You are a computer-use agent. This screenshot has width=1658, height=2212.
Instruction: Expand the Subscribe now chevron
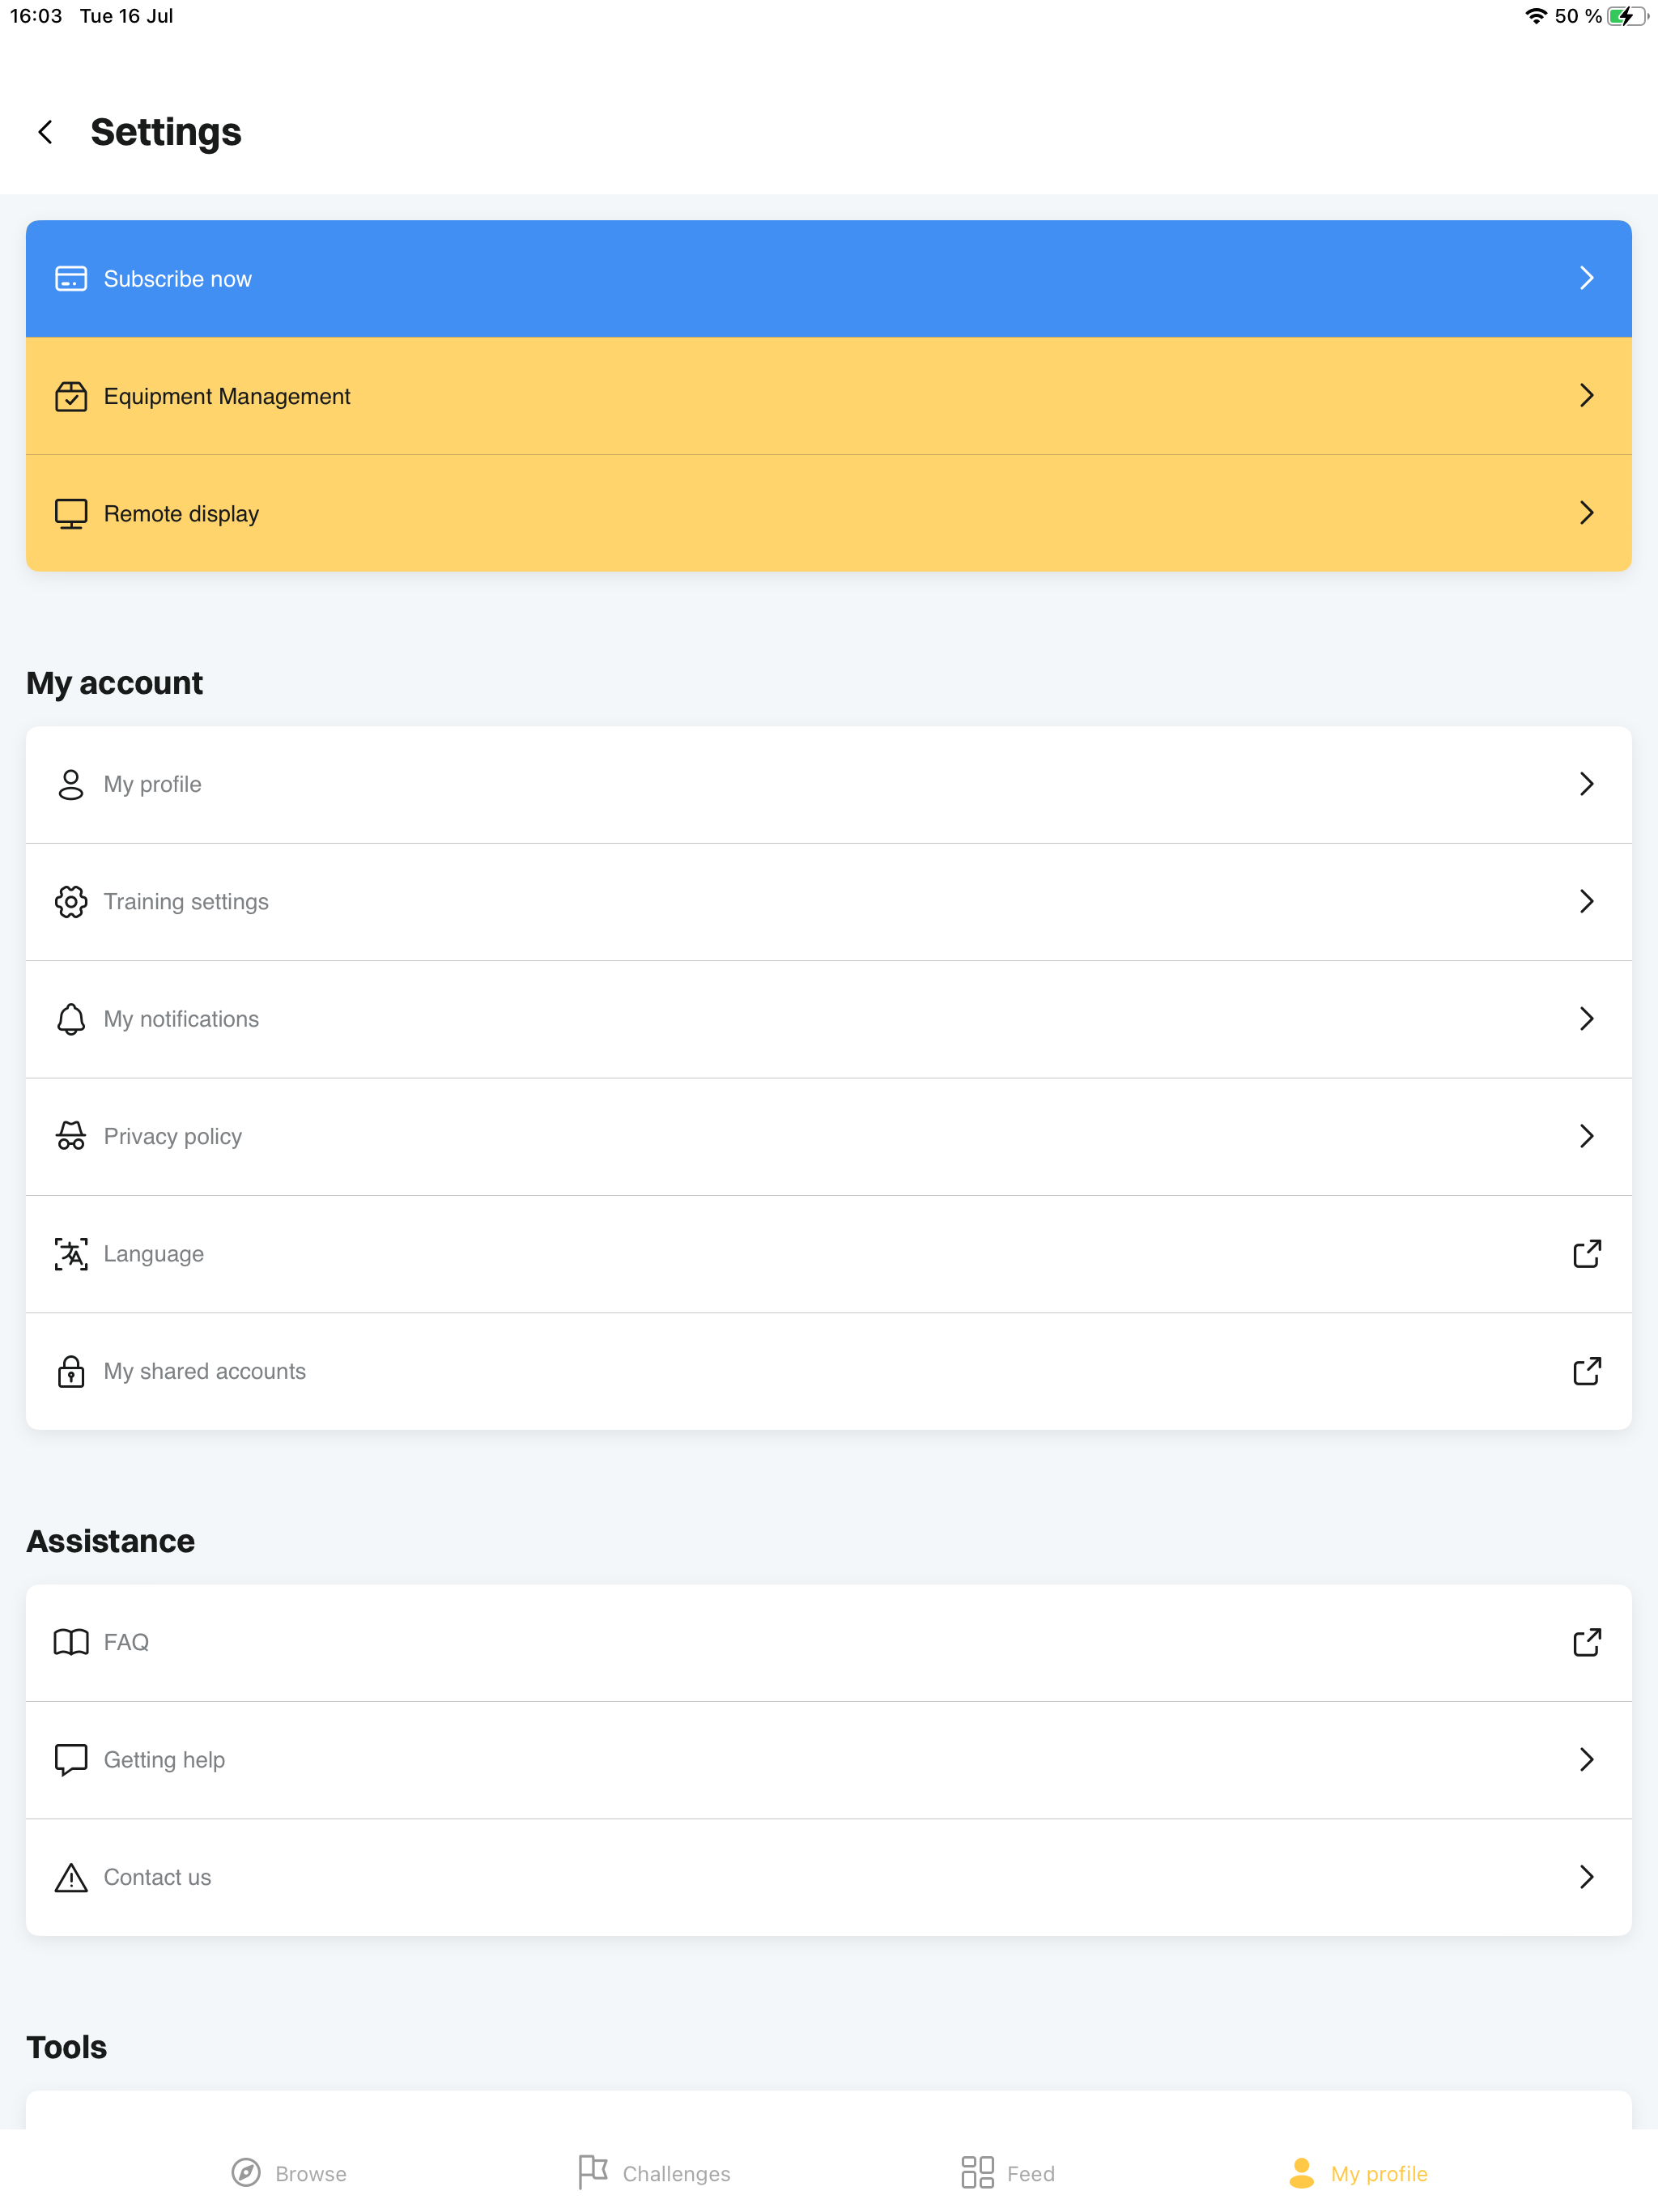click(1587, 278)
